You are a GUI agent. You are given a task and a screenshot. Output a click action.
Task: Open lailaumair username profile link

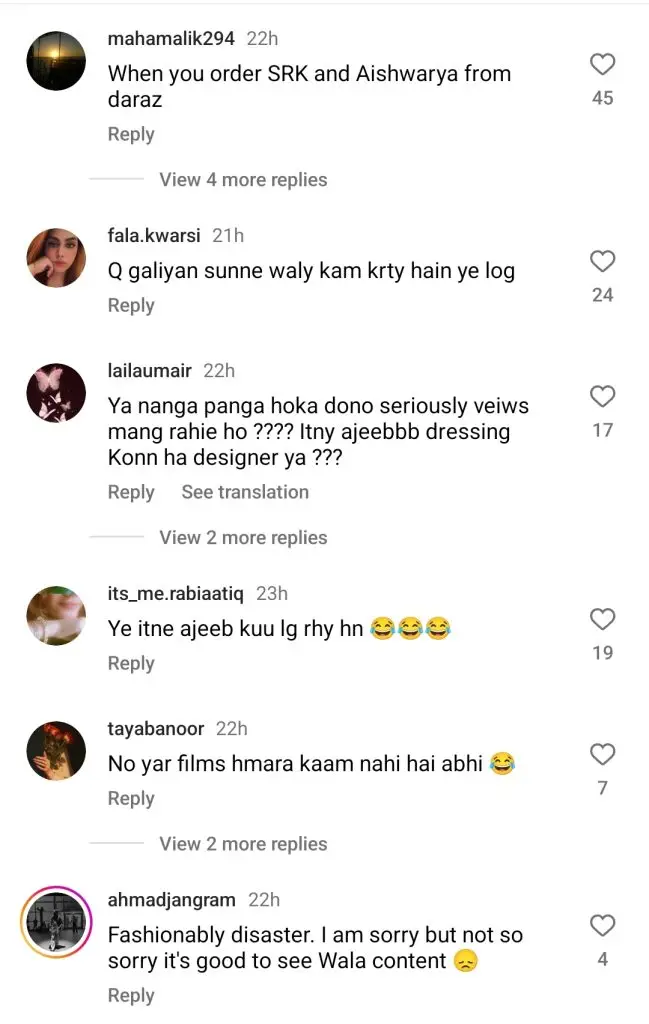(149, 371)
